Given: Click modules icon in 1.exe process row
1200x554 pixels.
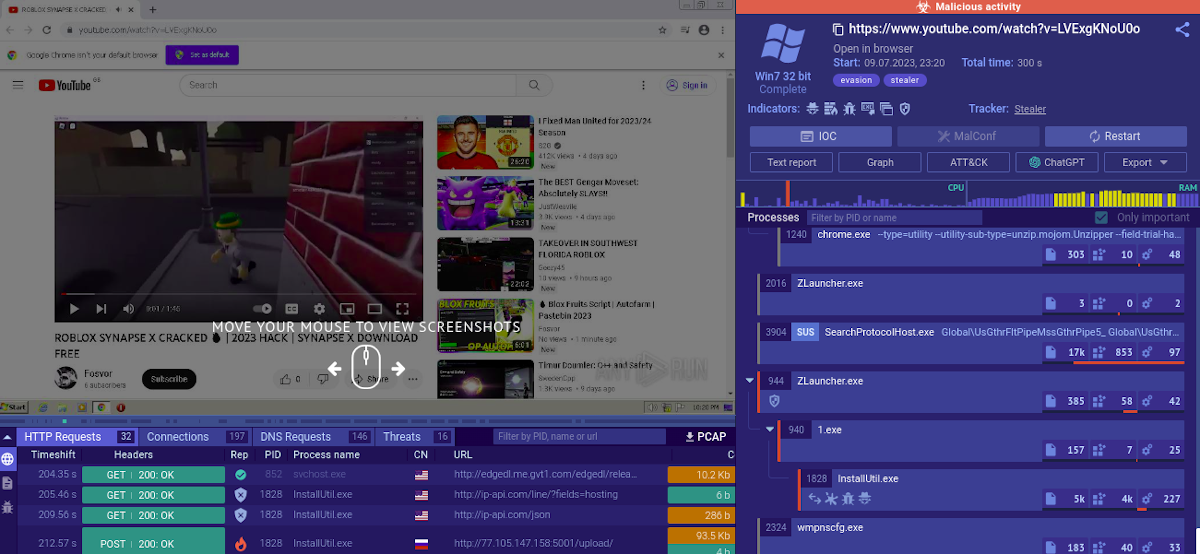Looking at the screenshot, I should click(1099, 450).
